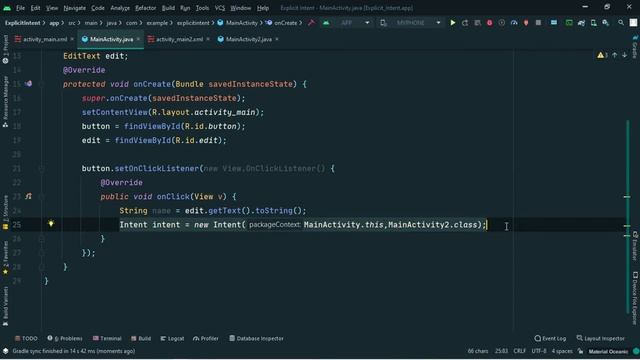Close the MainActivity2.java tab
Image resolution: width=640 pixels, height=360 pixels.
[277, 39]
